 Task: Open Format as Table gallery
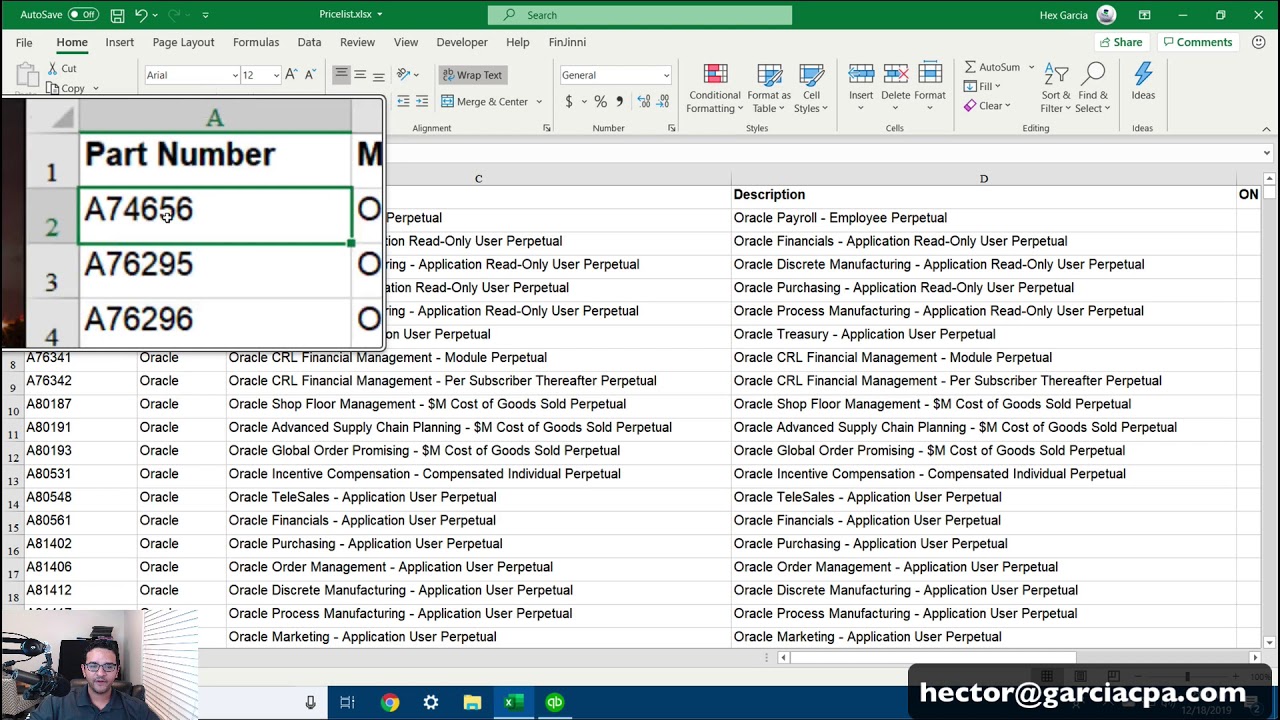tap(769, 89)
